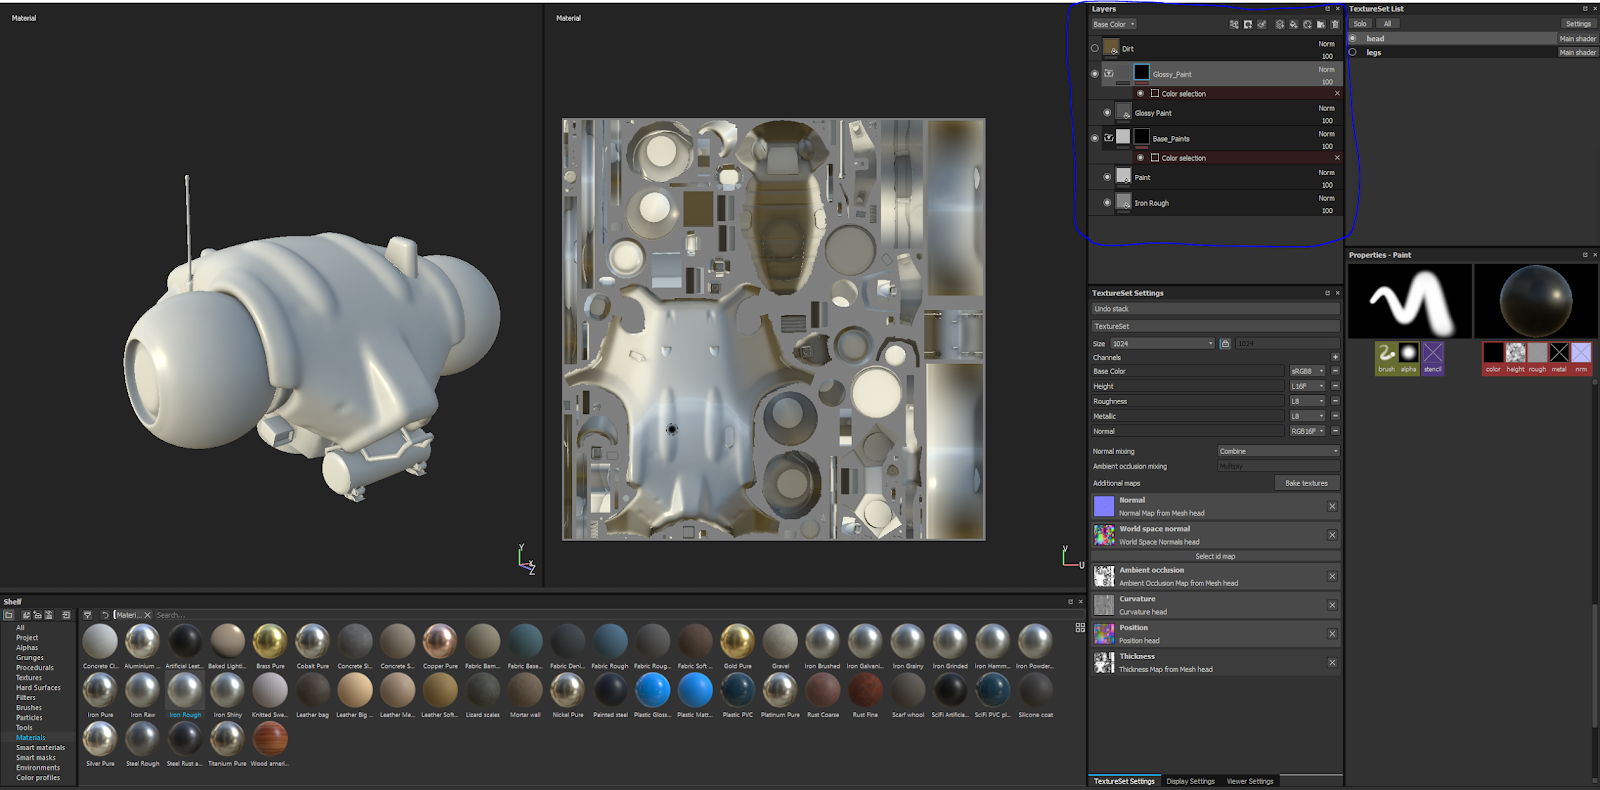Viewport: 1600px width, 790px height.
Task: Select the Gold Pure material thumbnail
Action: point(737,642)
